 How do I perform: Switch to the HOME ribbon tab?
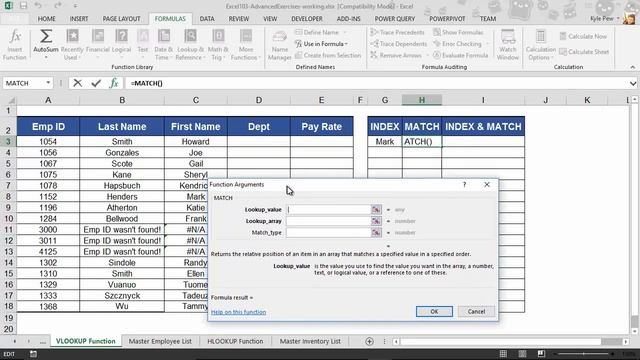point(47,19)
